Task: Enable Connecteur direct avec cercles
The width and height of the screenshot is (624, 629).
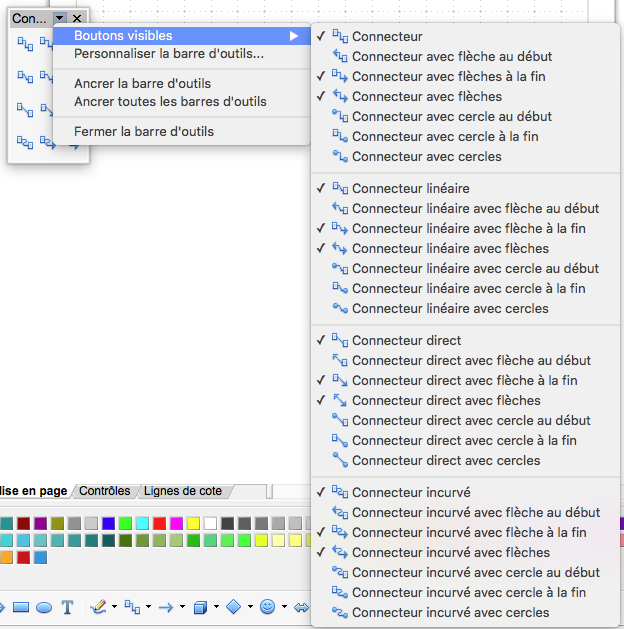Action: (x=466, y=461)
